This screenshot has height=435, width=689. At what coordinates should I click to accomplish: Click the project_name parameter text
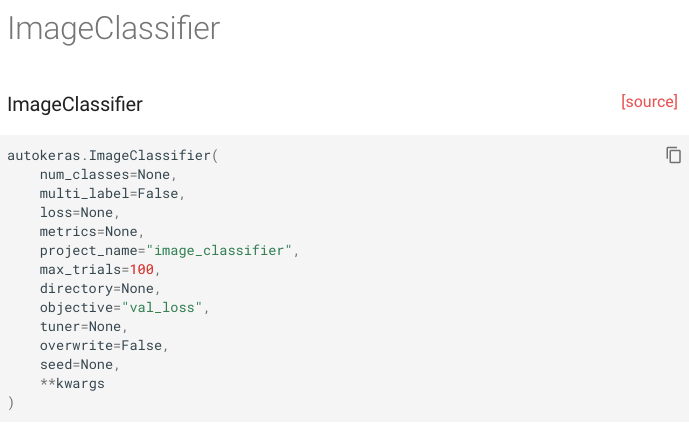point(89,251)
